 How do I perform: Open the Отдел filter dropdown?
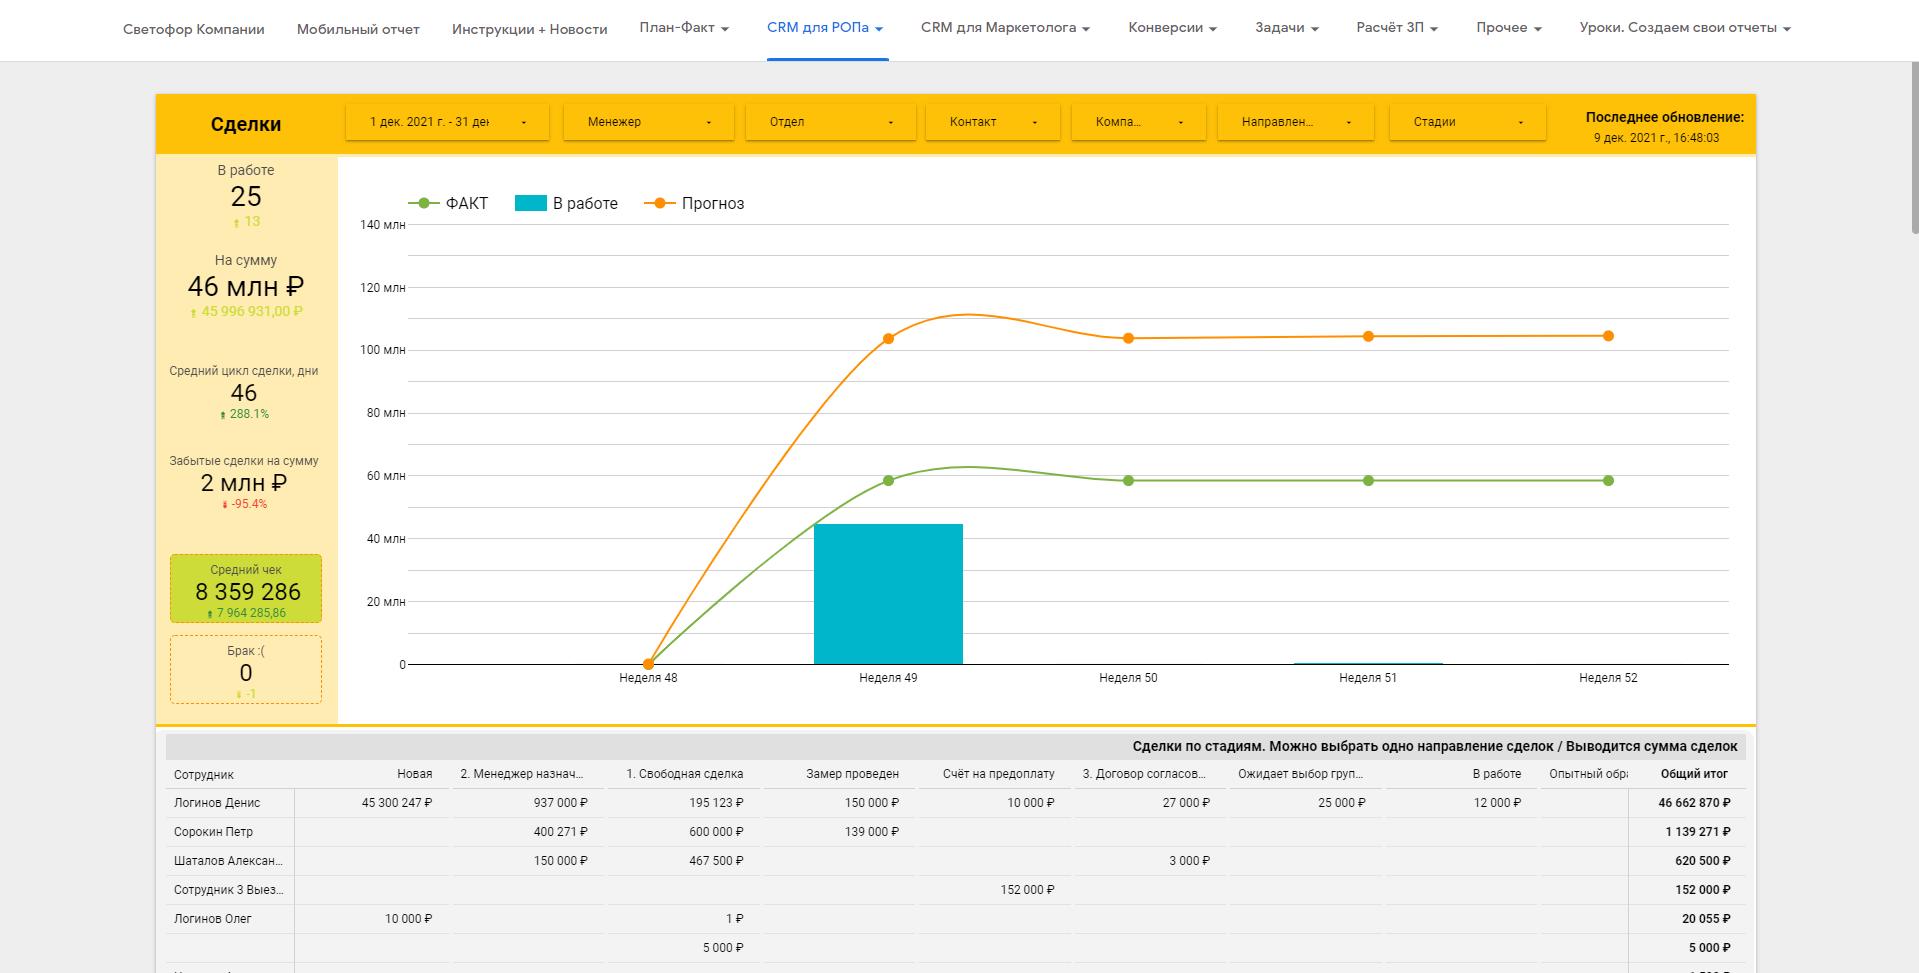[x=830, y=122]
